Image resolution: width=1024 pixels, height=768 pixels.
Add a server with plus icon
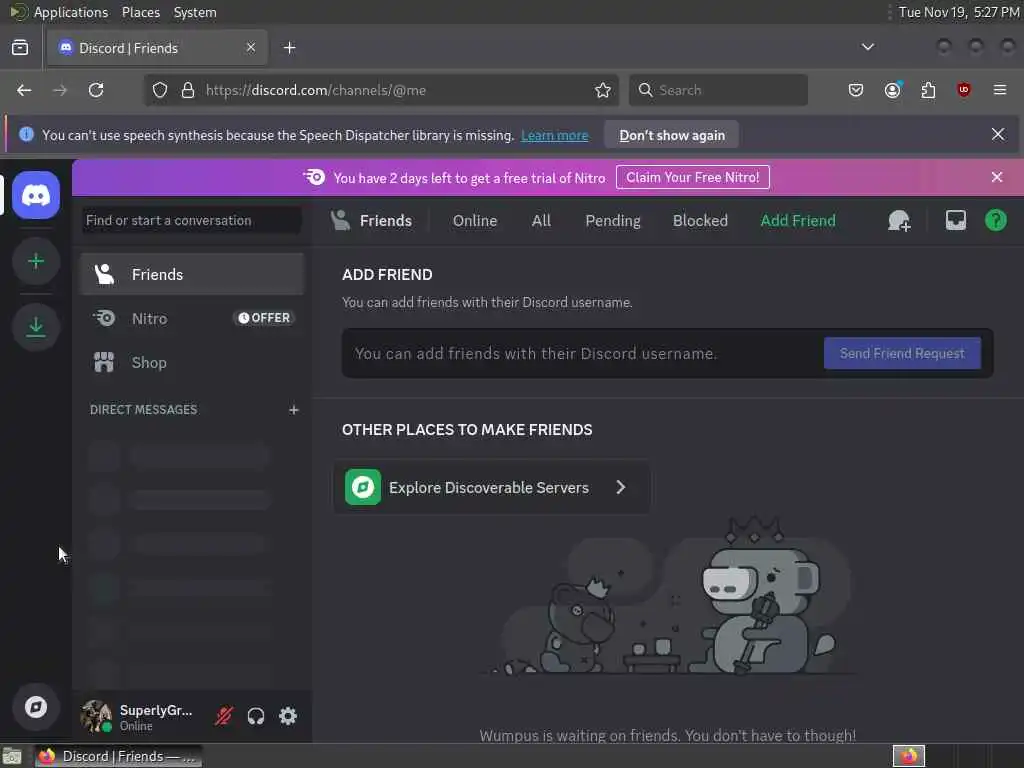36,261
